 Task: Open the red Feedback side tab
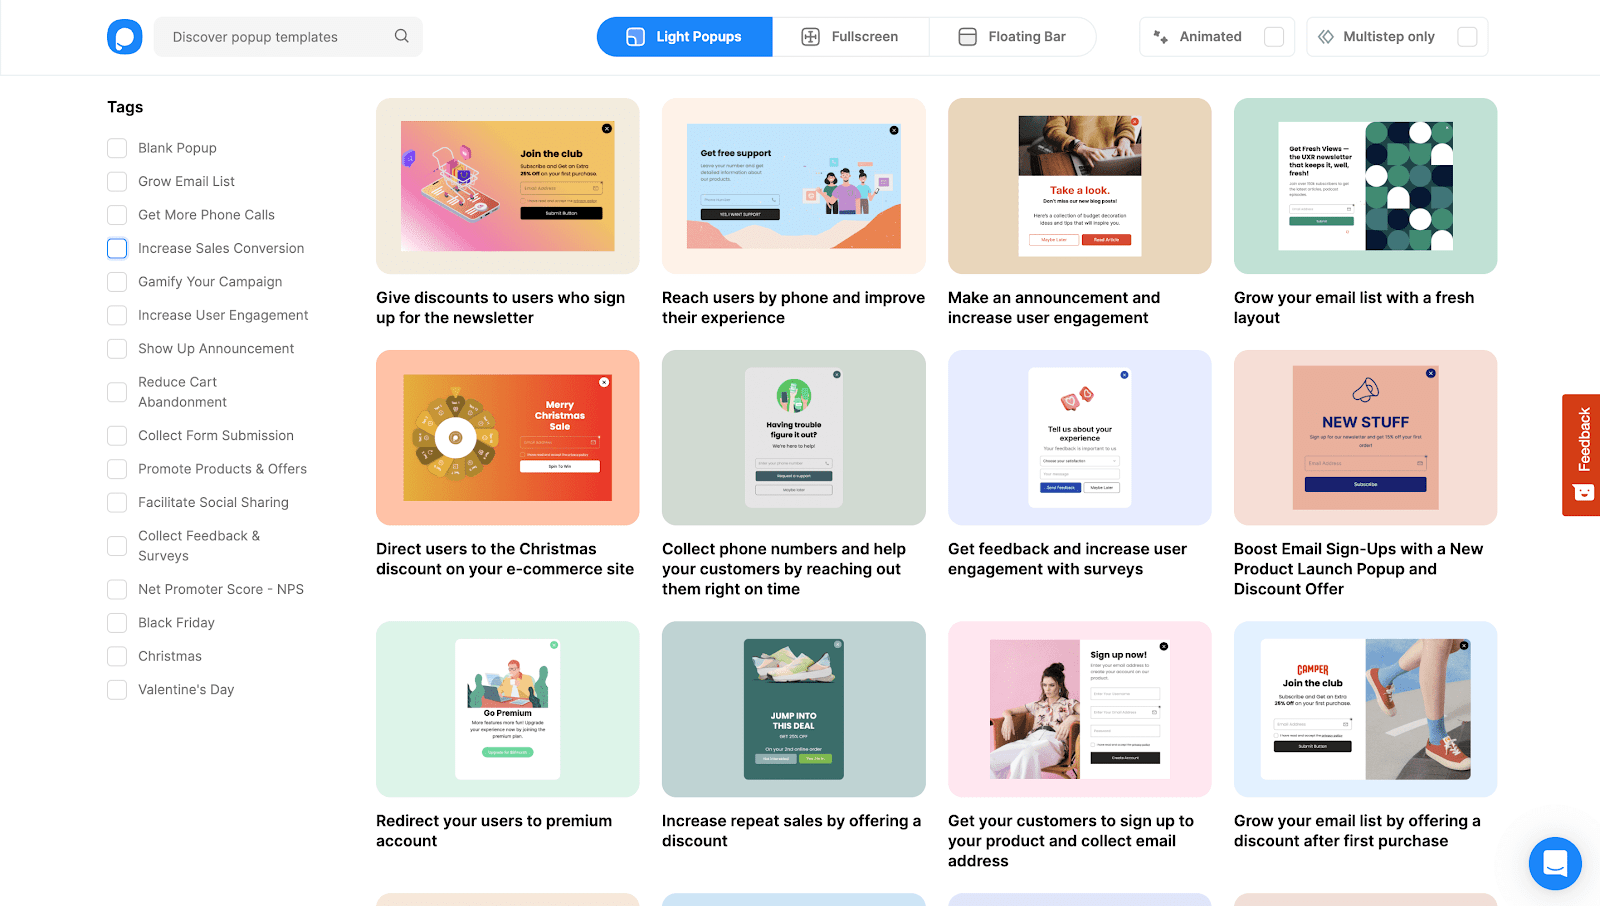pyautogui.click(x=1581, y=454)
